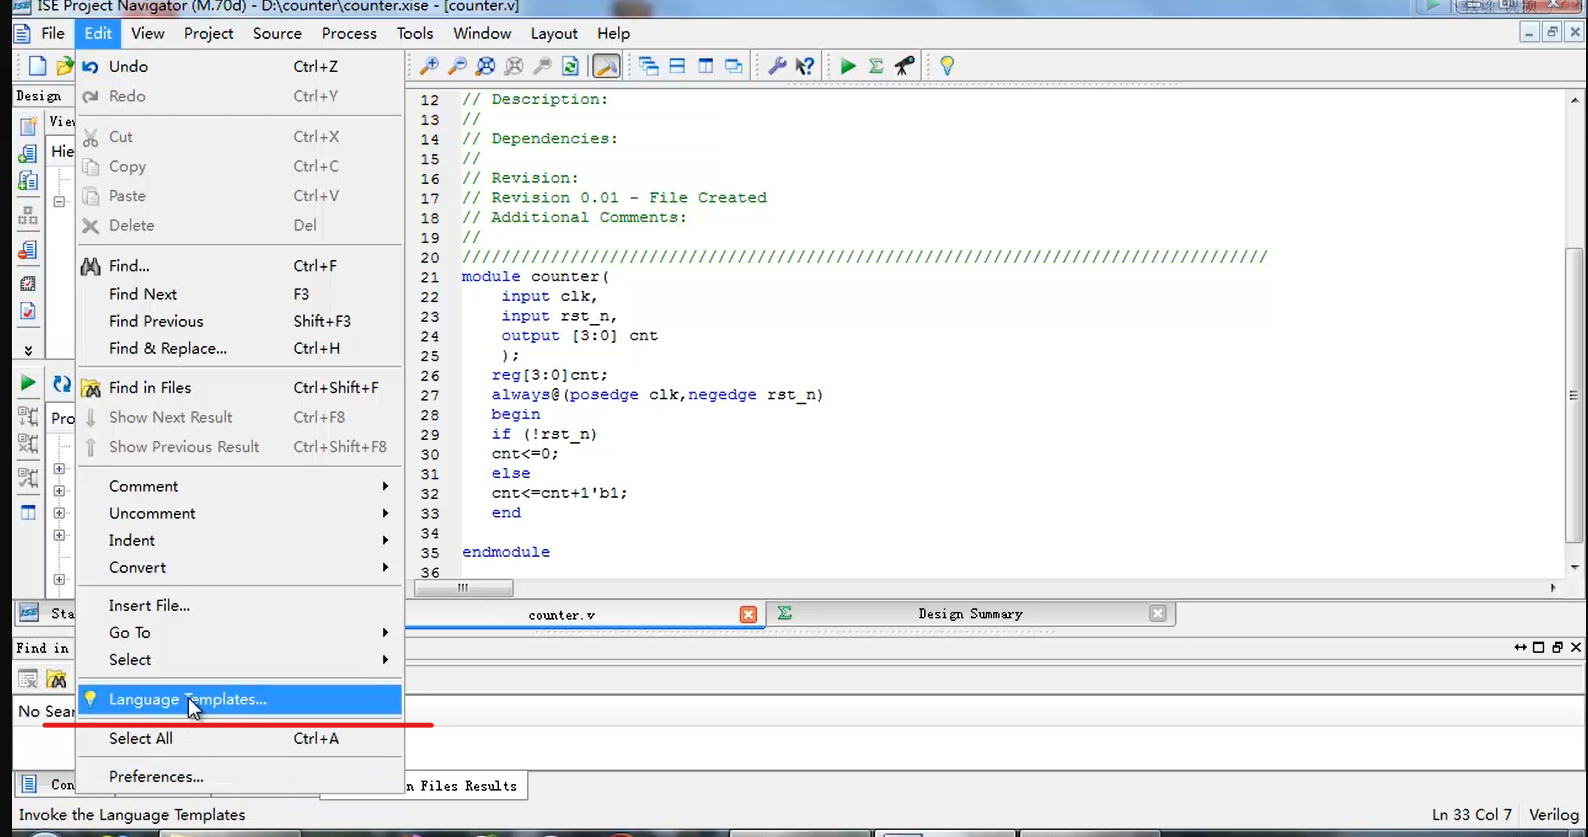Choose Insert File... menu entry

[240, 605]
